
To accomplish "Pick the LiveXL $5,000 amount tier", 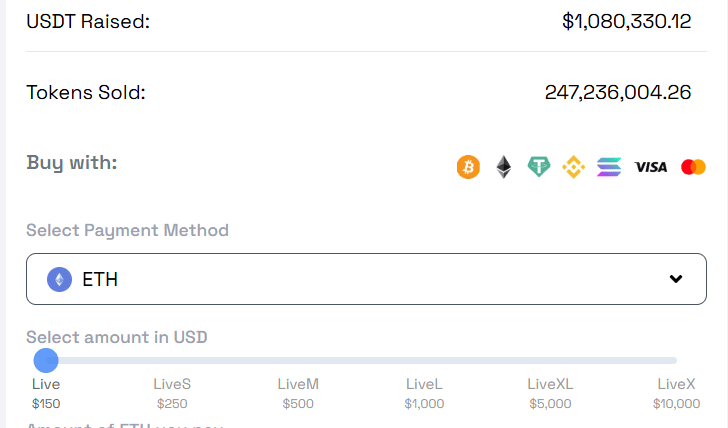I will [550, 393].
